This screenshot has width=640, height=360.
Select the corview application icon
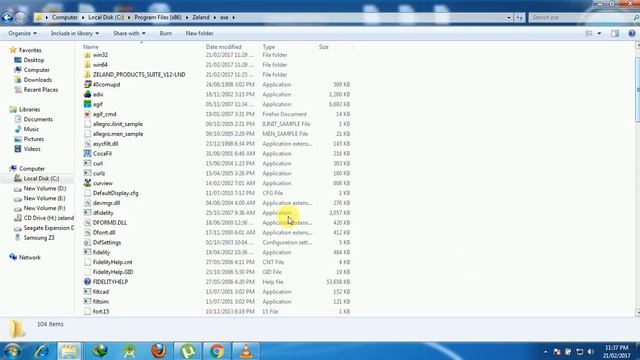[87, 183]
